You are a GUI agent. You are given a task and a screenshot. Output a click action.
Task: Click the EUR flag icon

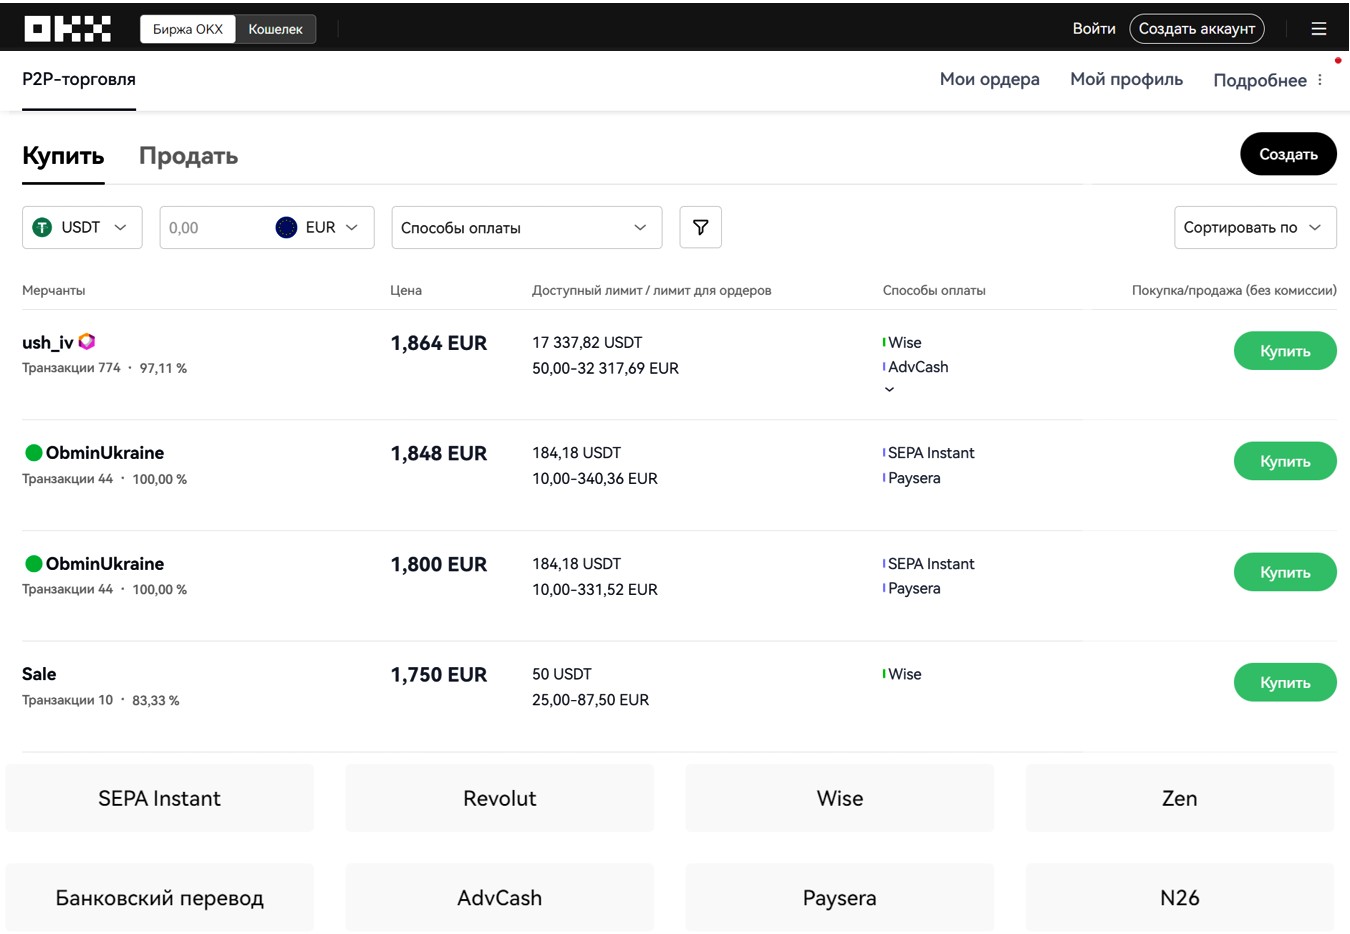tap(286, 227)
